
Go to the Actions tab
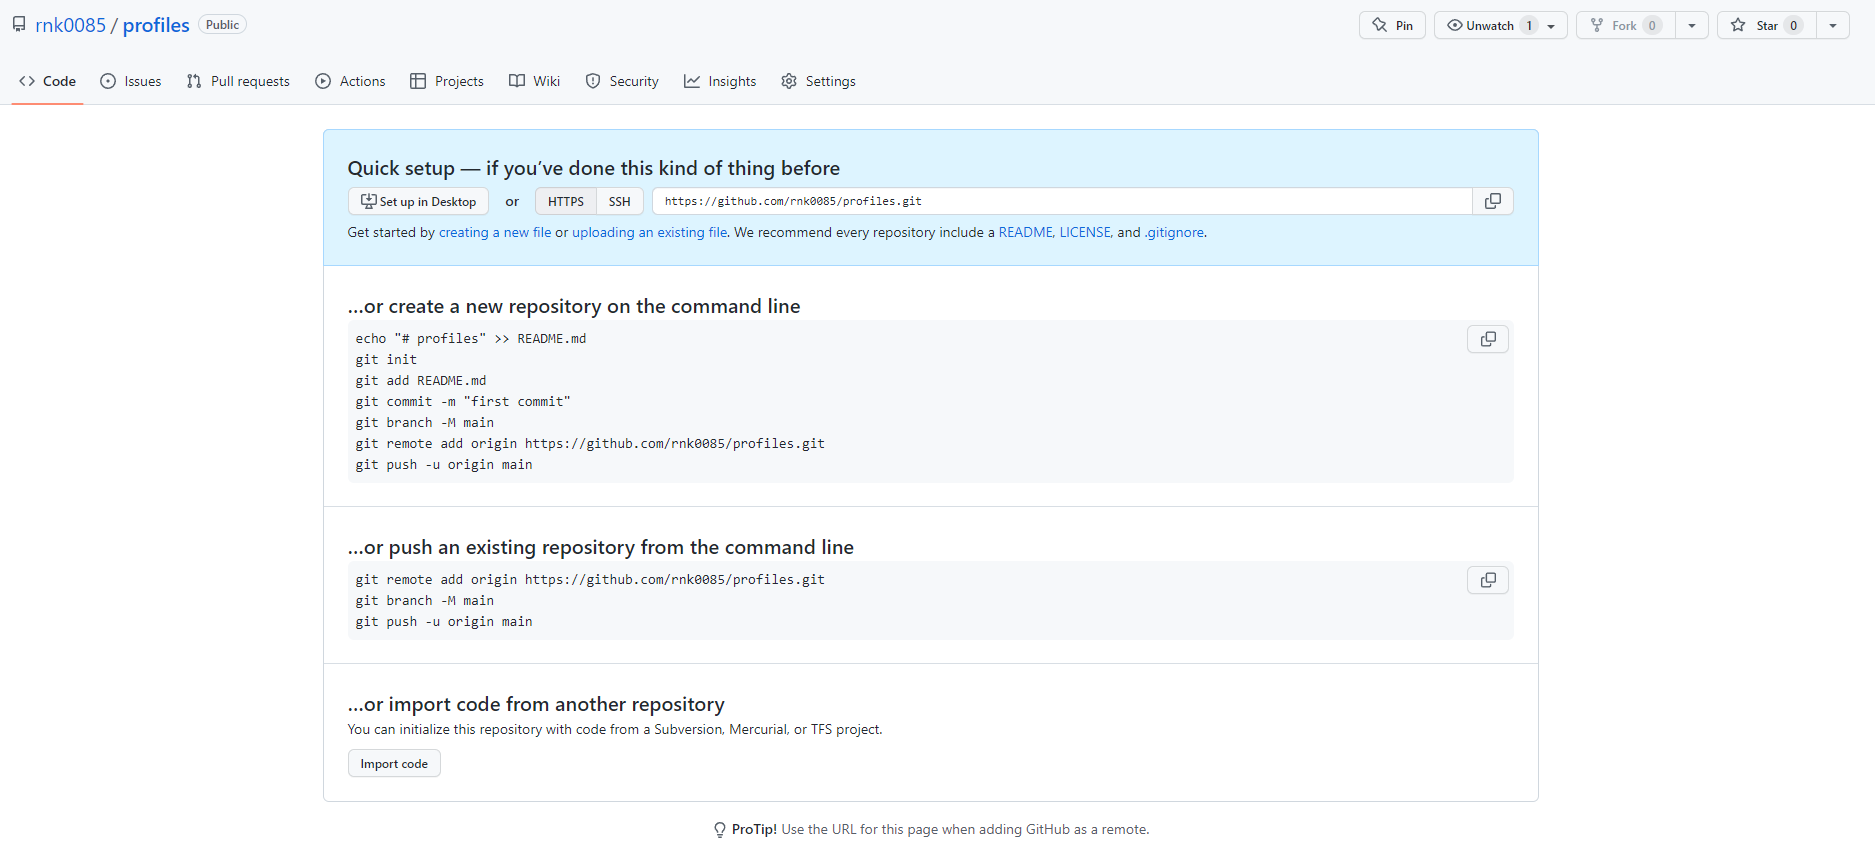350,81
